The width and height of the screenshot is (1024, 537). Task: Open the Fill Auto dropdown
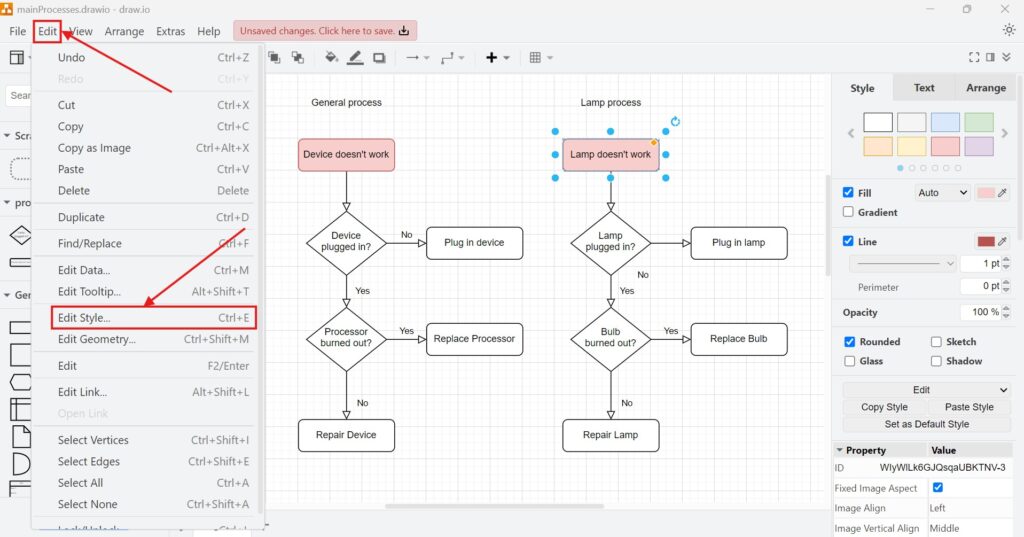pyautogui.click(x=942, y=193)
